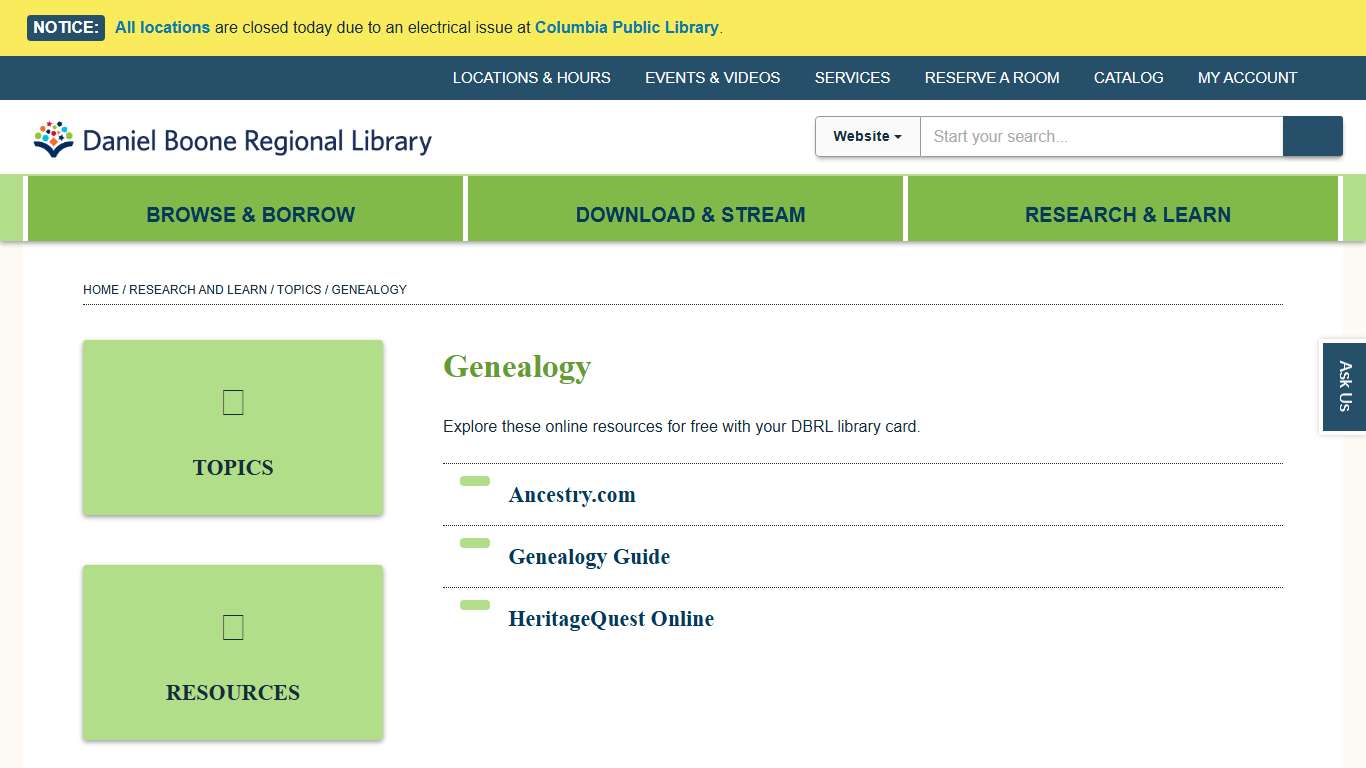The image size is (1366, 768).
Task: Click the search submit button
Action: [x=1312, y=136]
